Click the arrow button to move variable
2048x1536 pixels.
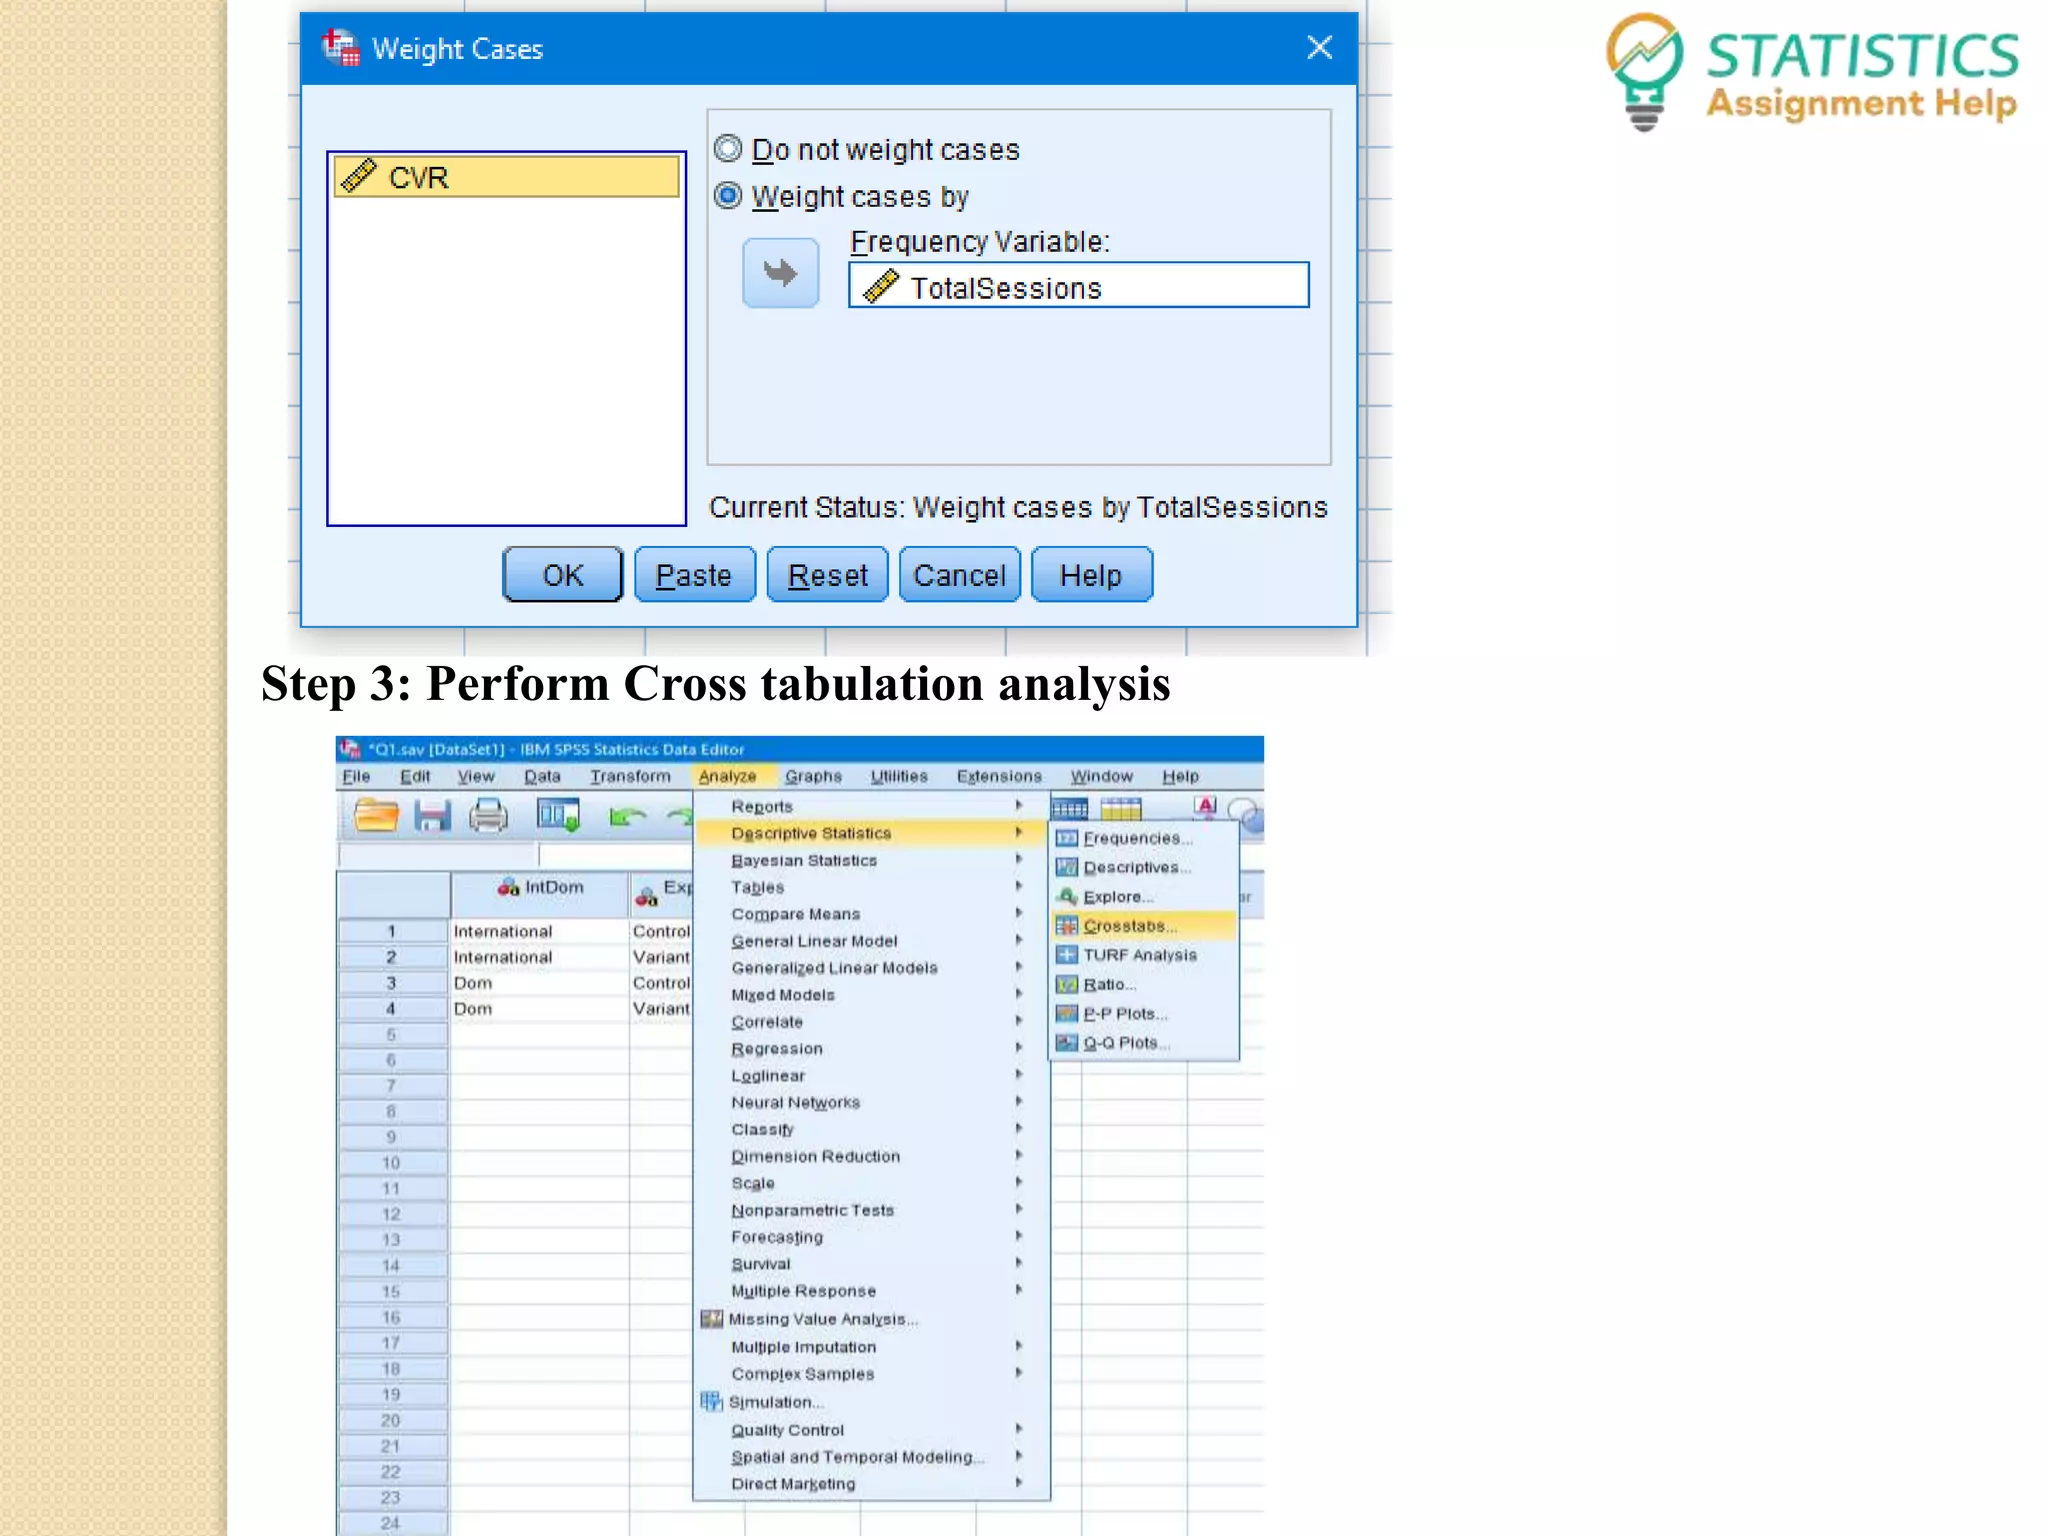780,272
